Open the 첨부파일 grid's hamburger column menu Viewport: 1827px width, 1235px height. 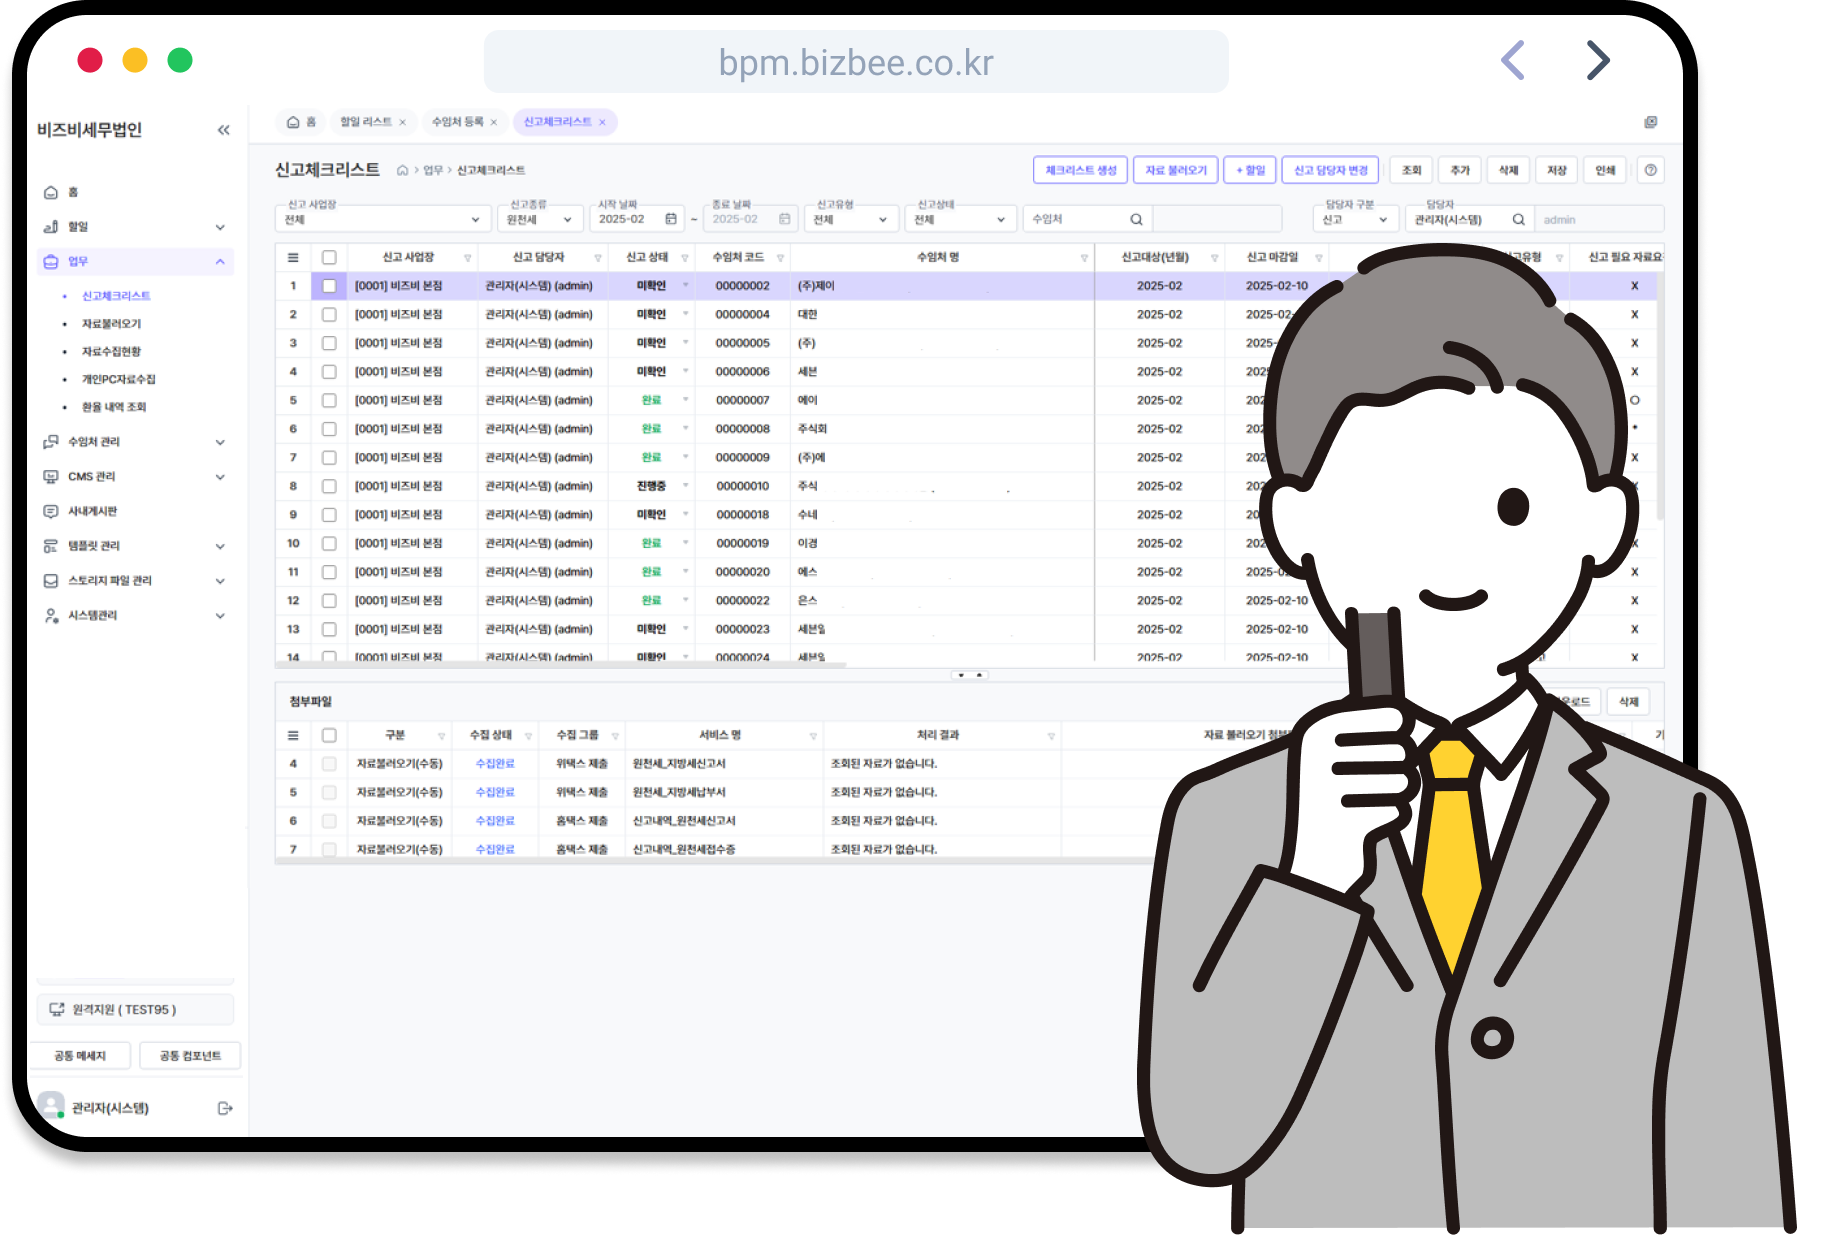point(293,735)
